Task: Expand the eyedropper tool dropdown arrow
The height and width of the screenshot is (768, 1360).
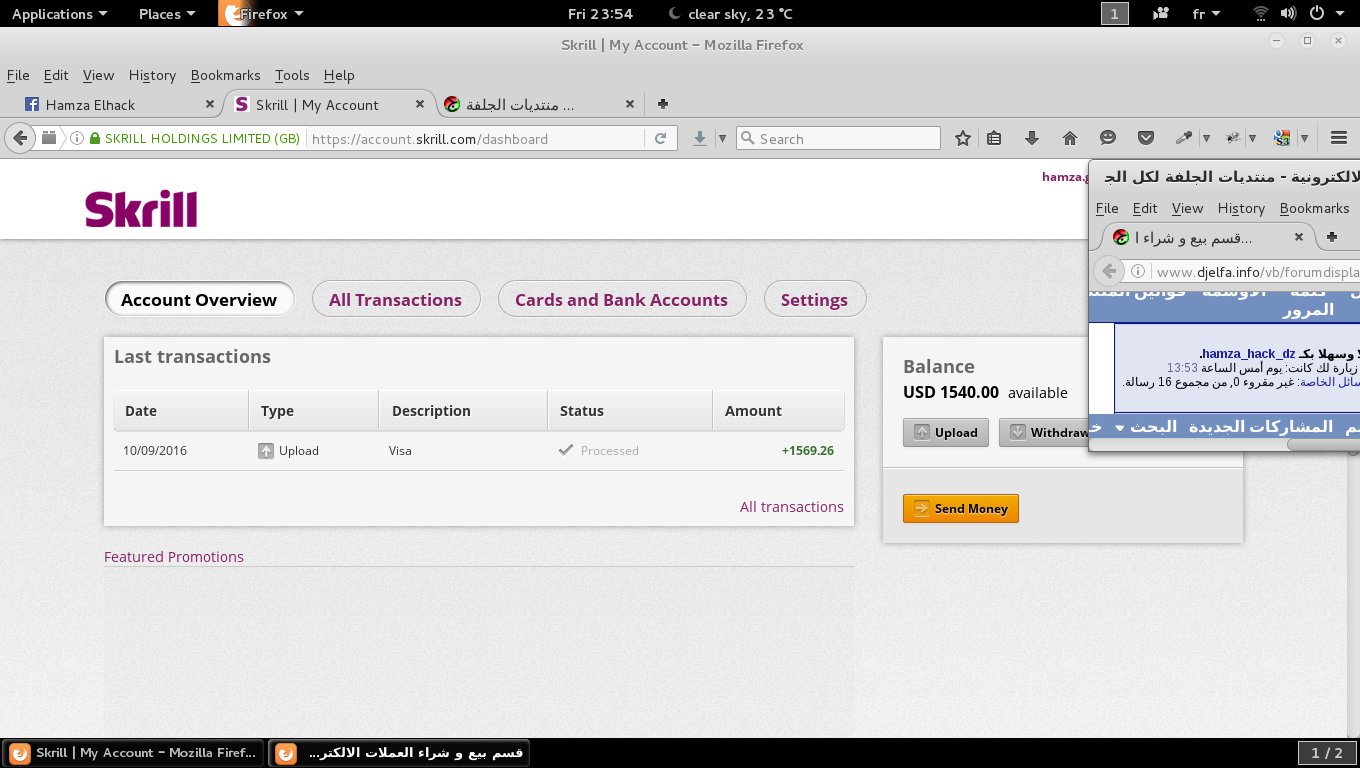Action: pos(1206,139)
